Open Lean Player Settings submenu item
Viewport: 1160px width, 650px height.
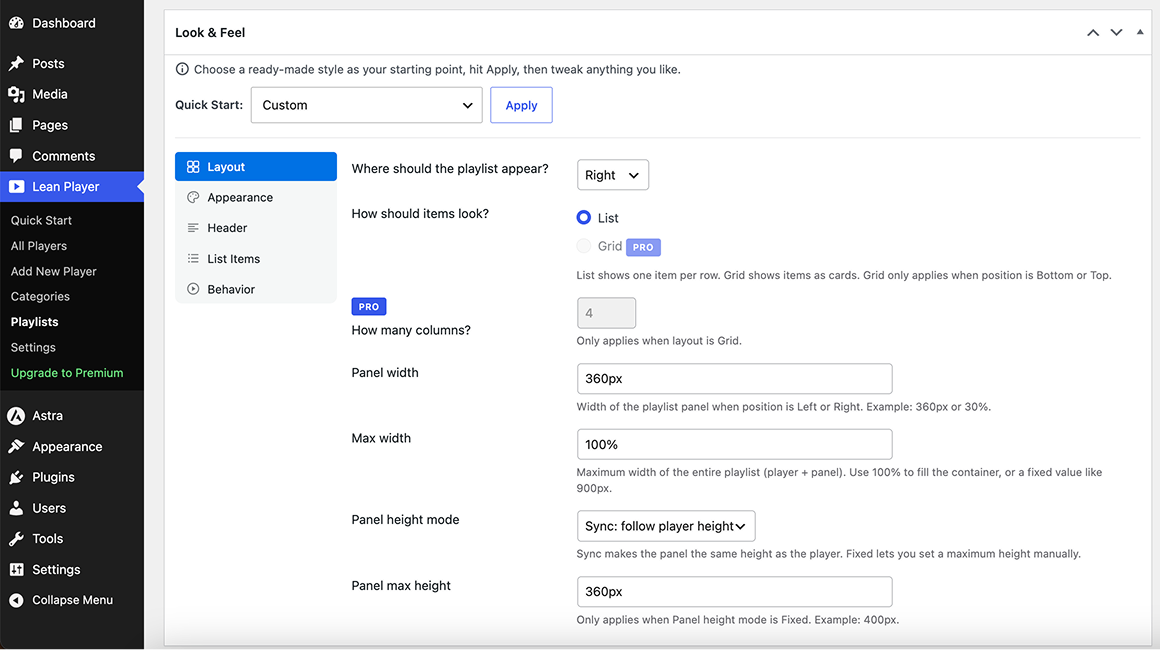coord(33,348)
